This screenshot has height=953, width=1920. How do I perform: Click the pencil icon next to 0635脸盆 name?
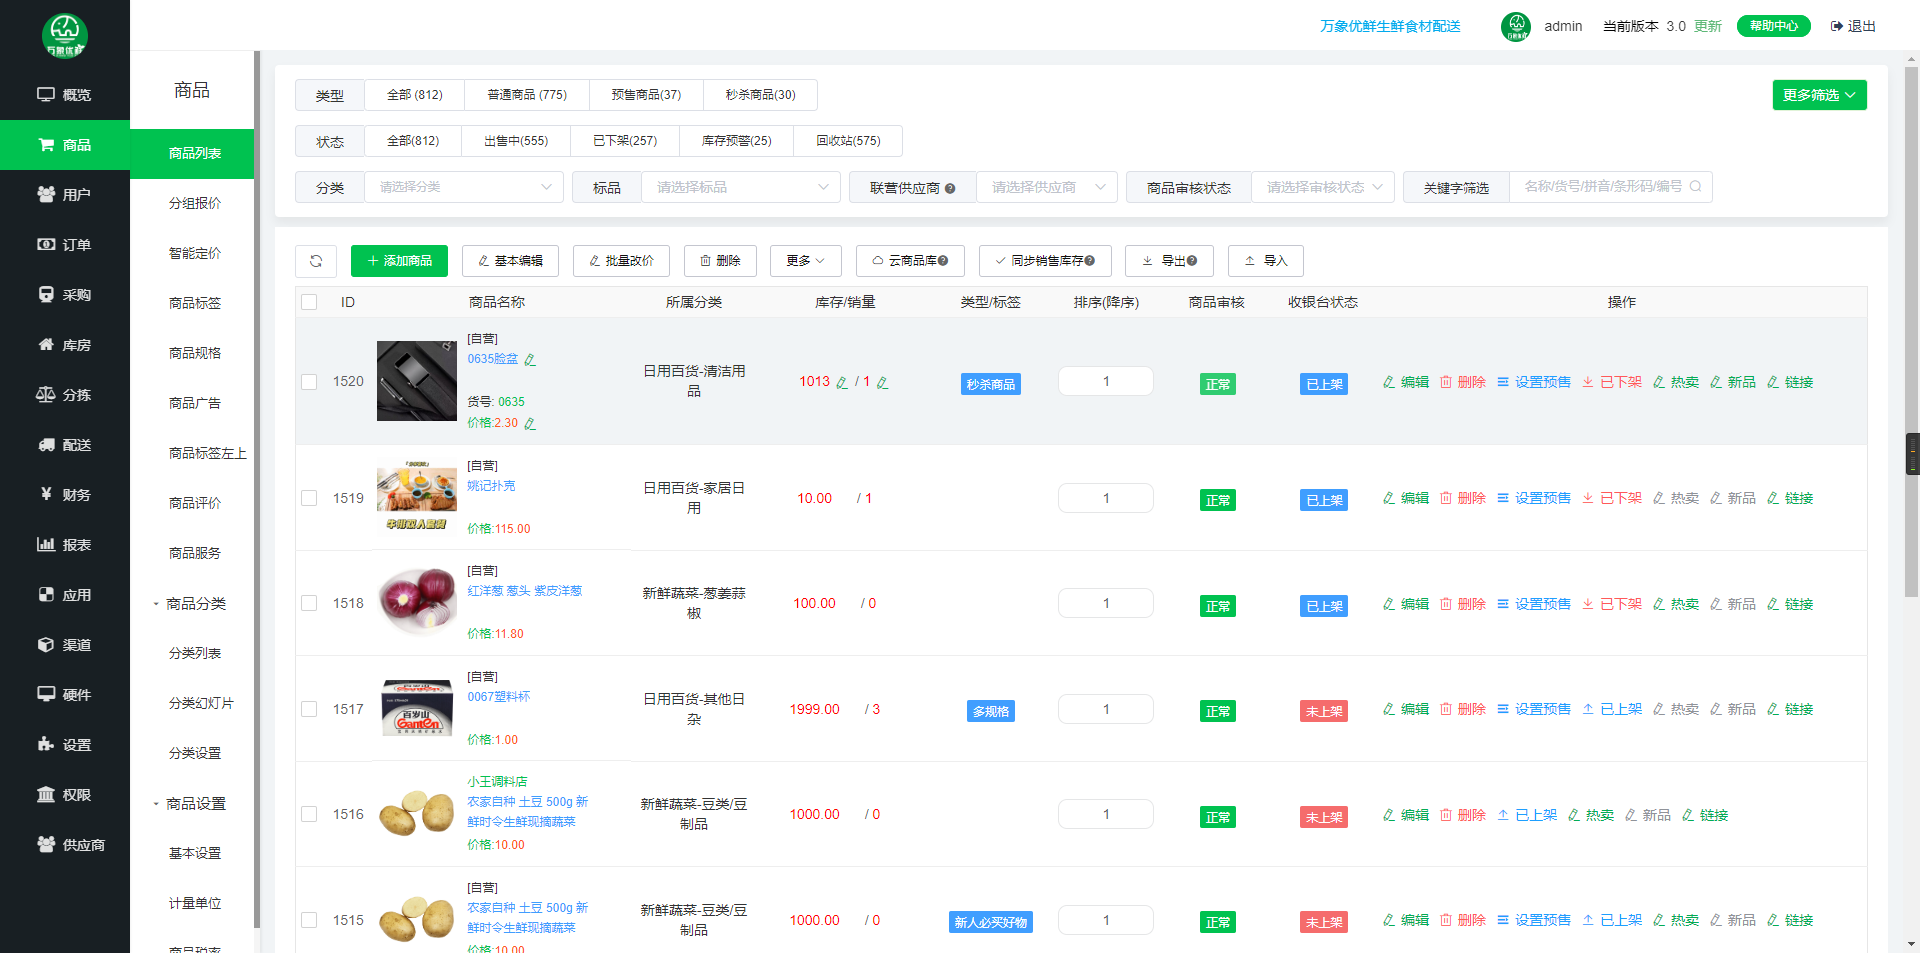[x=530, y=360]
